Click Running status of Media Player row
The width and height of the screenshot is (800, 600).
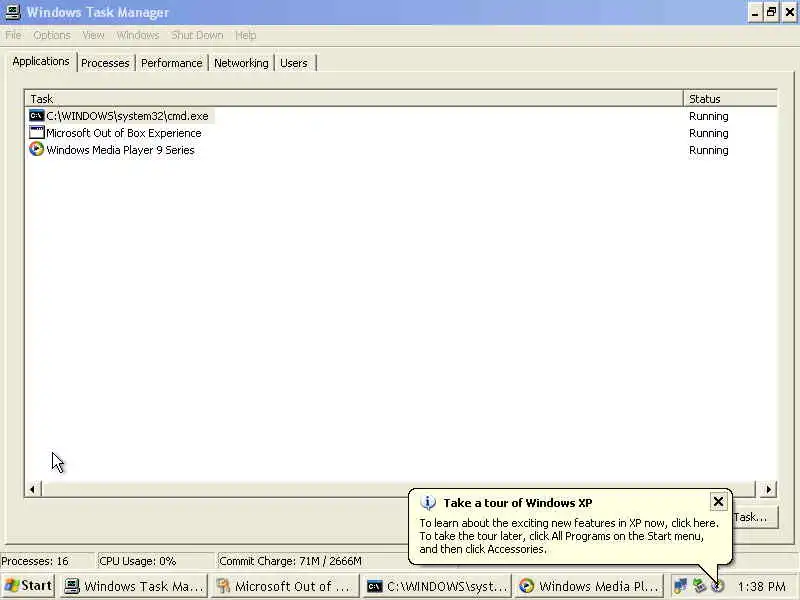[708, 150]
